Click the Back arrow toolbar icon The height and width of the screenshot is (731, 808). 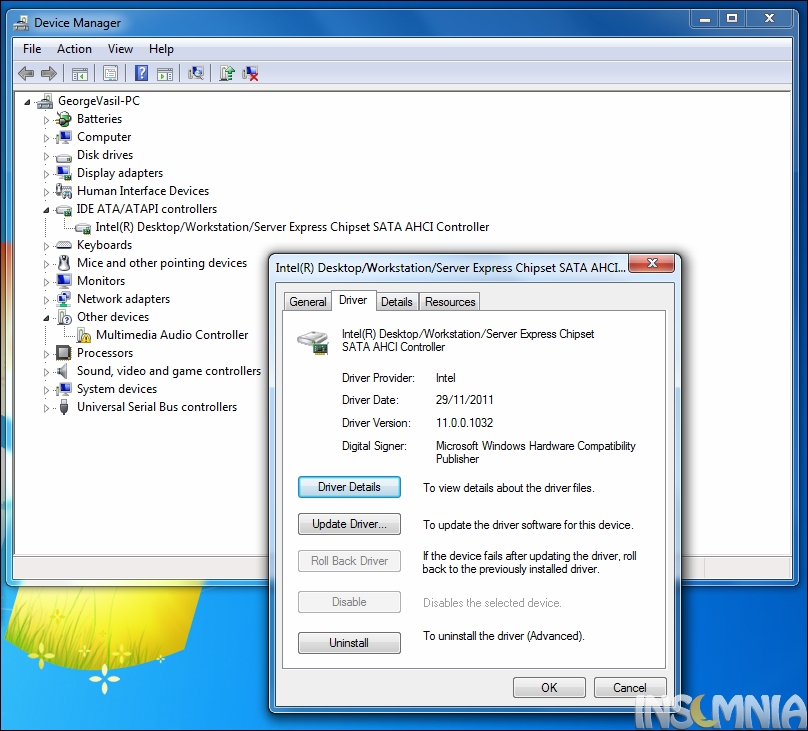pos(26,74)
